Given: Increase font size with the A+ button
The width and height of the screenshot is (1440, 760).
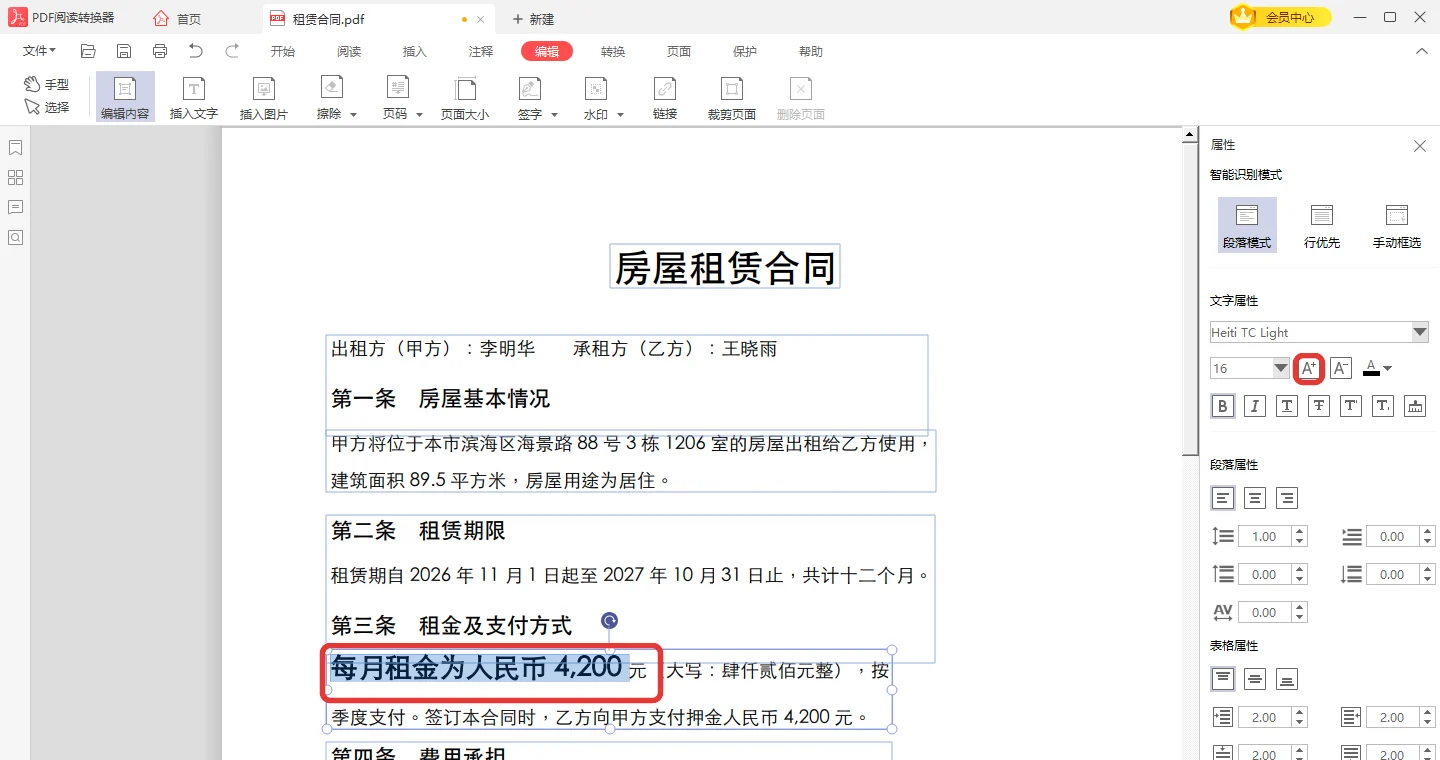Looking at the screenshot, I should tap(1309, 369).
